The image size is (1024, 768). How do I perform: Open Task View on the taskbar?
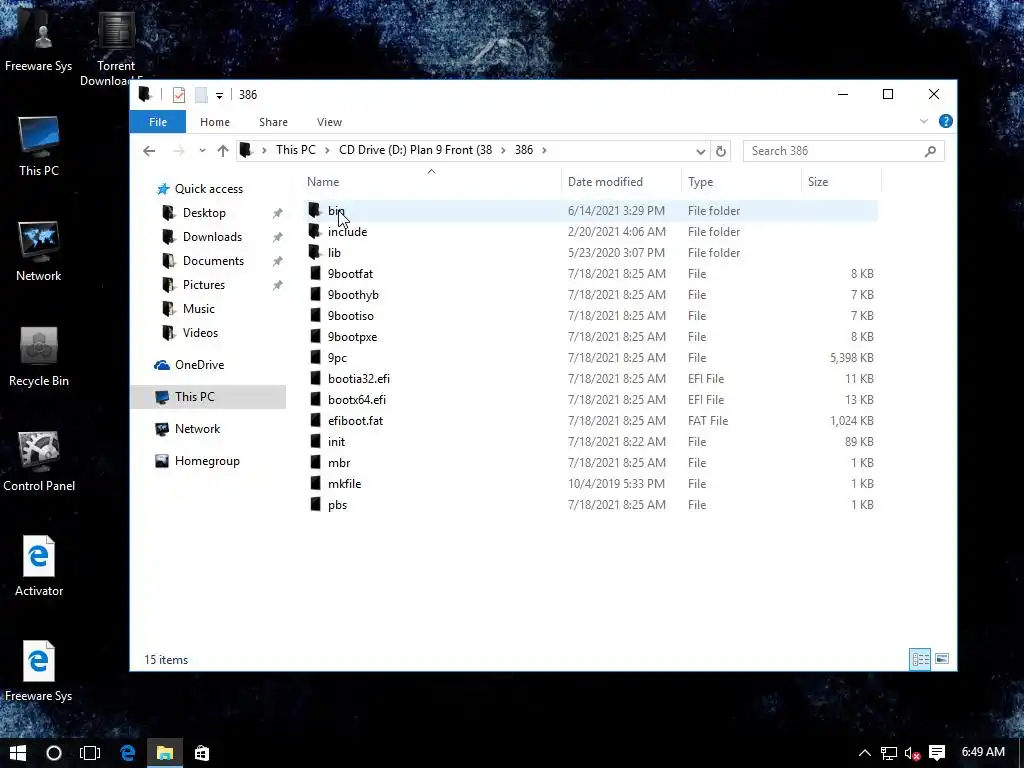point(90,753)
